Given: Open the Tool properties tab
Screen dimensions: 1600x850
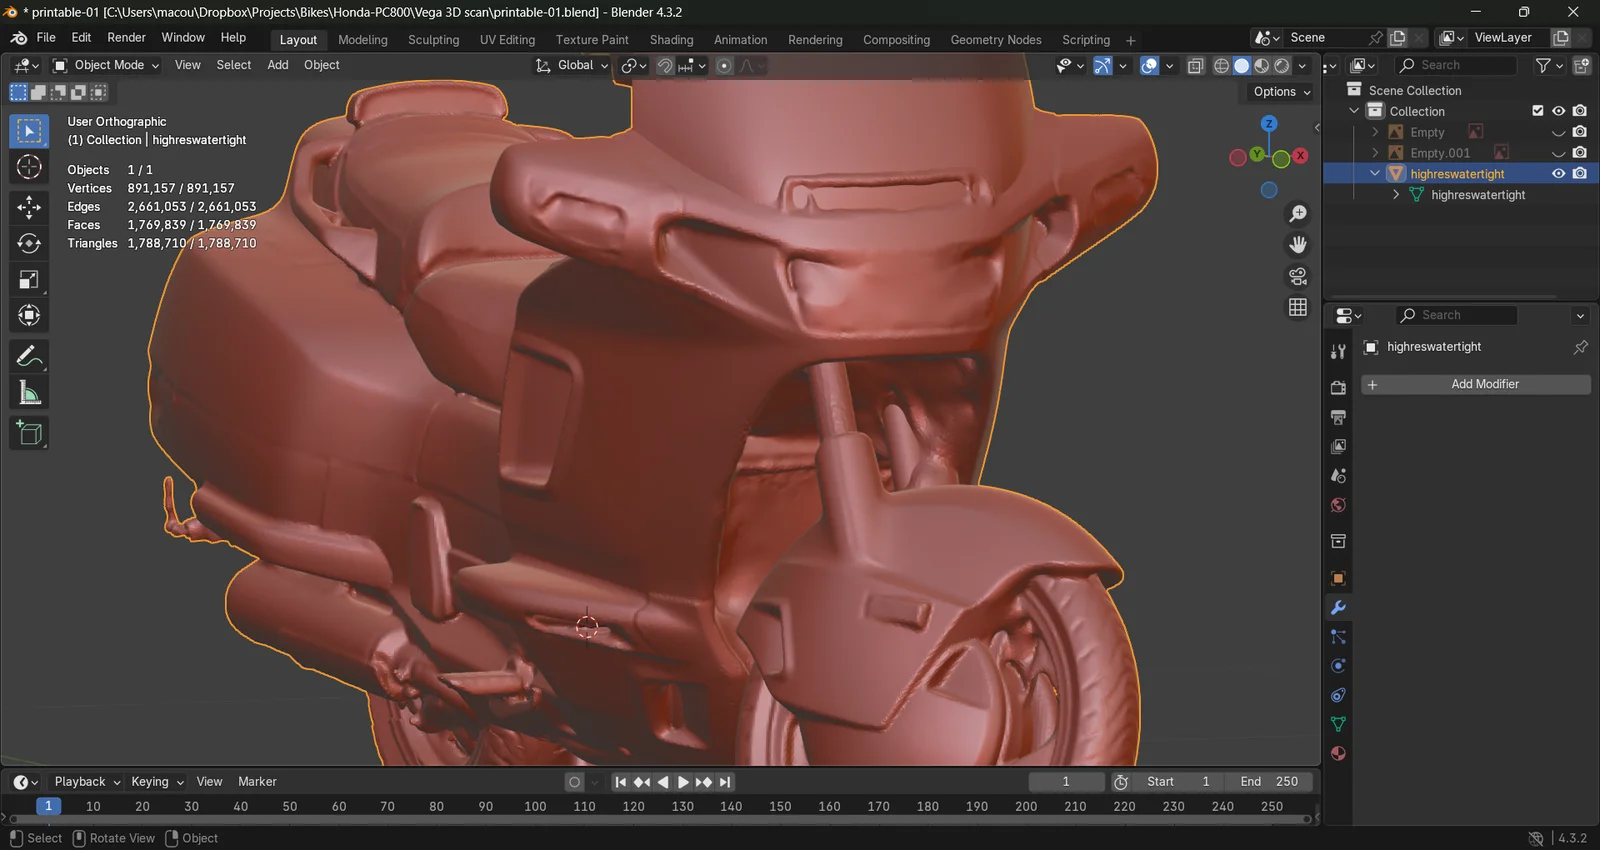Looking at the screenshot, I should pyautogui.click(x=1338, y=351).
